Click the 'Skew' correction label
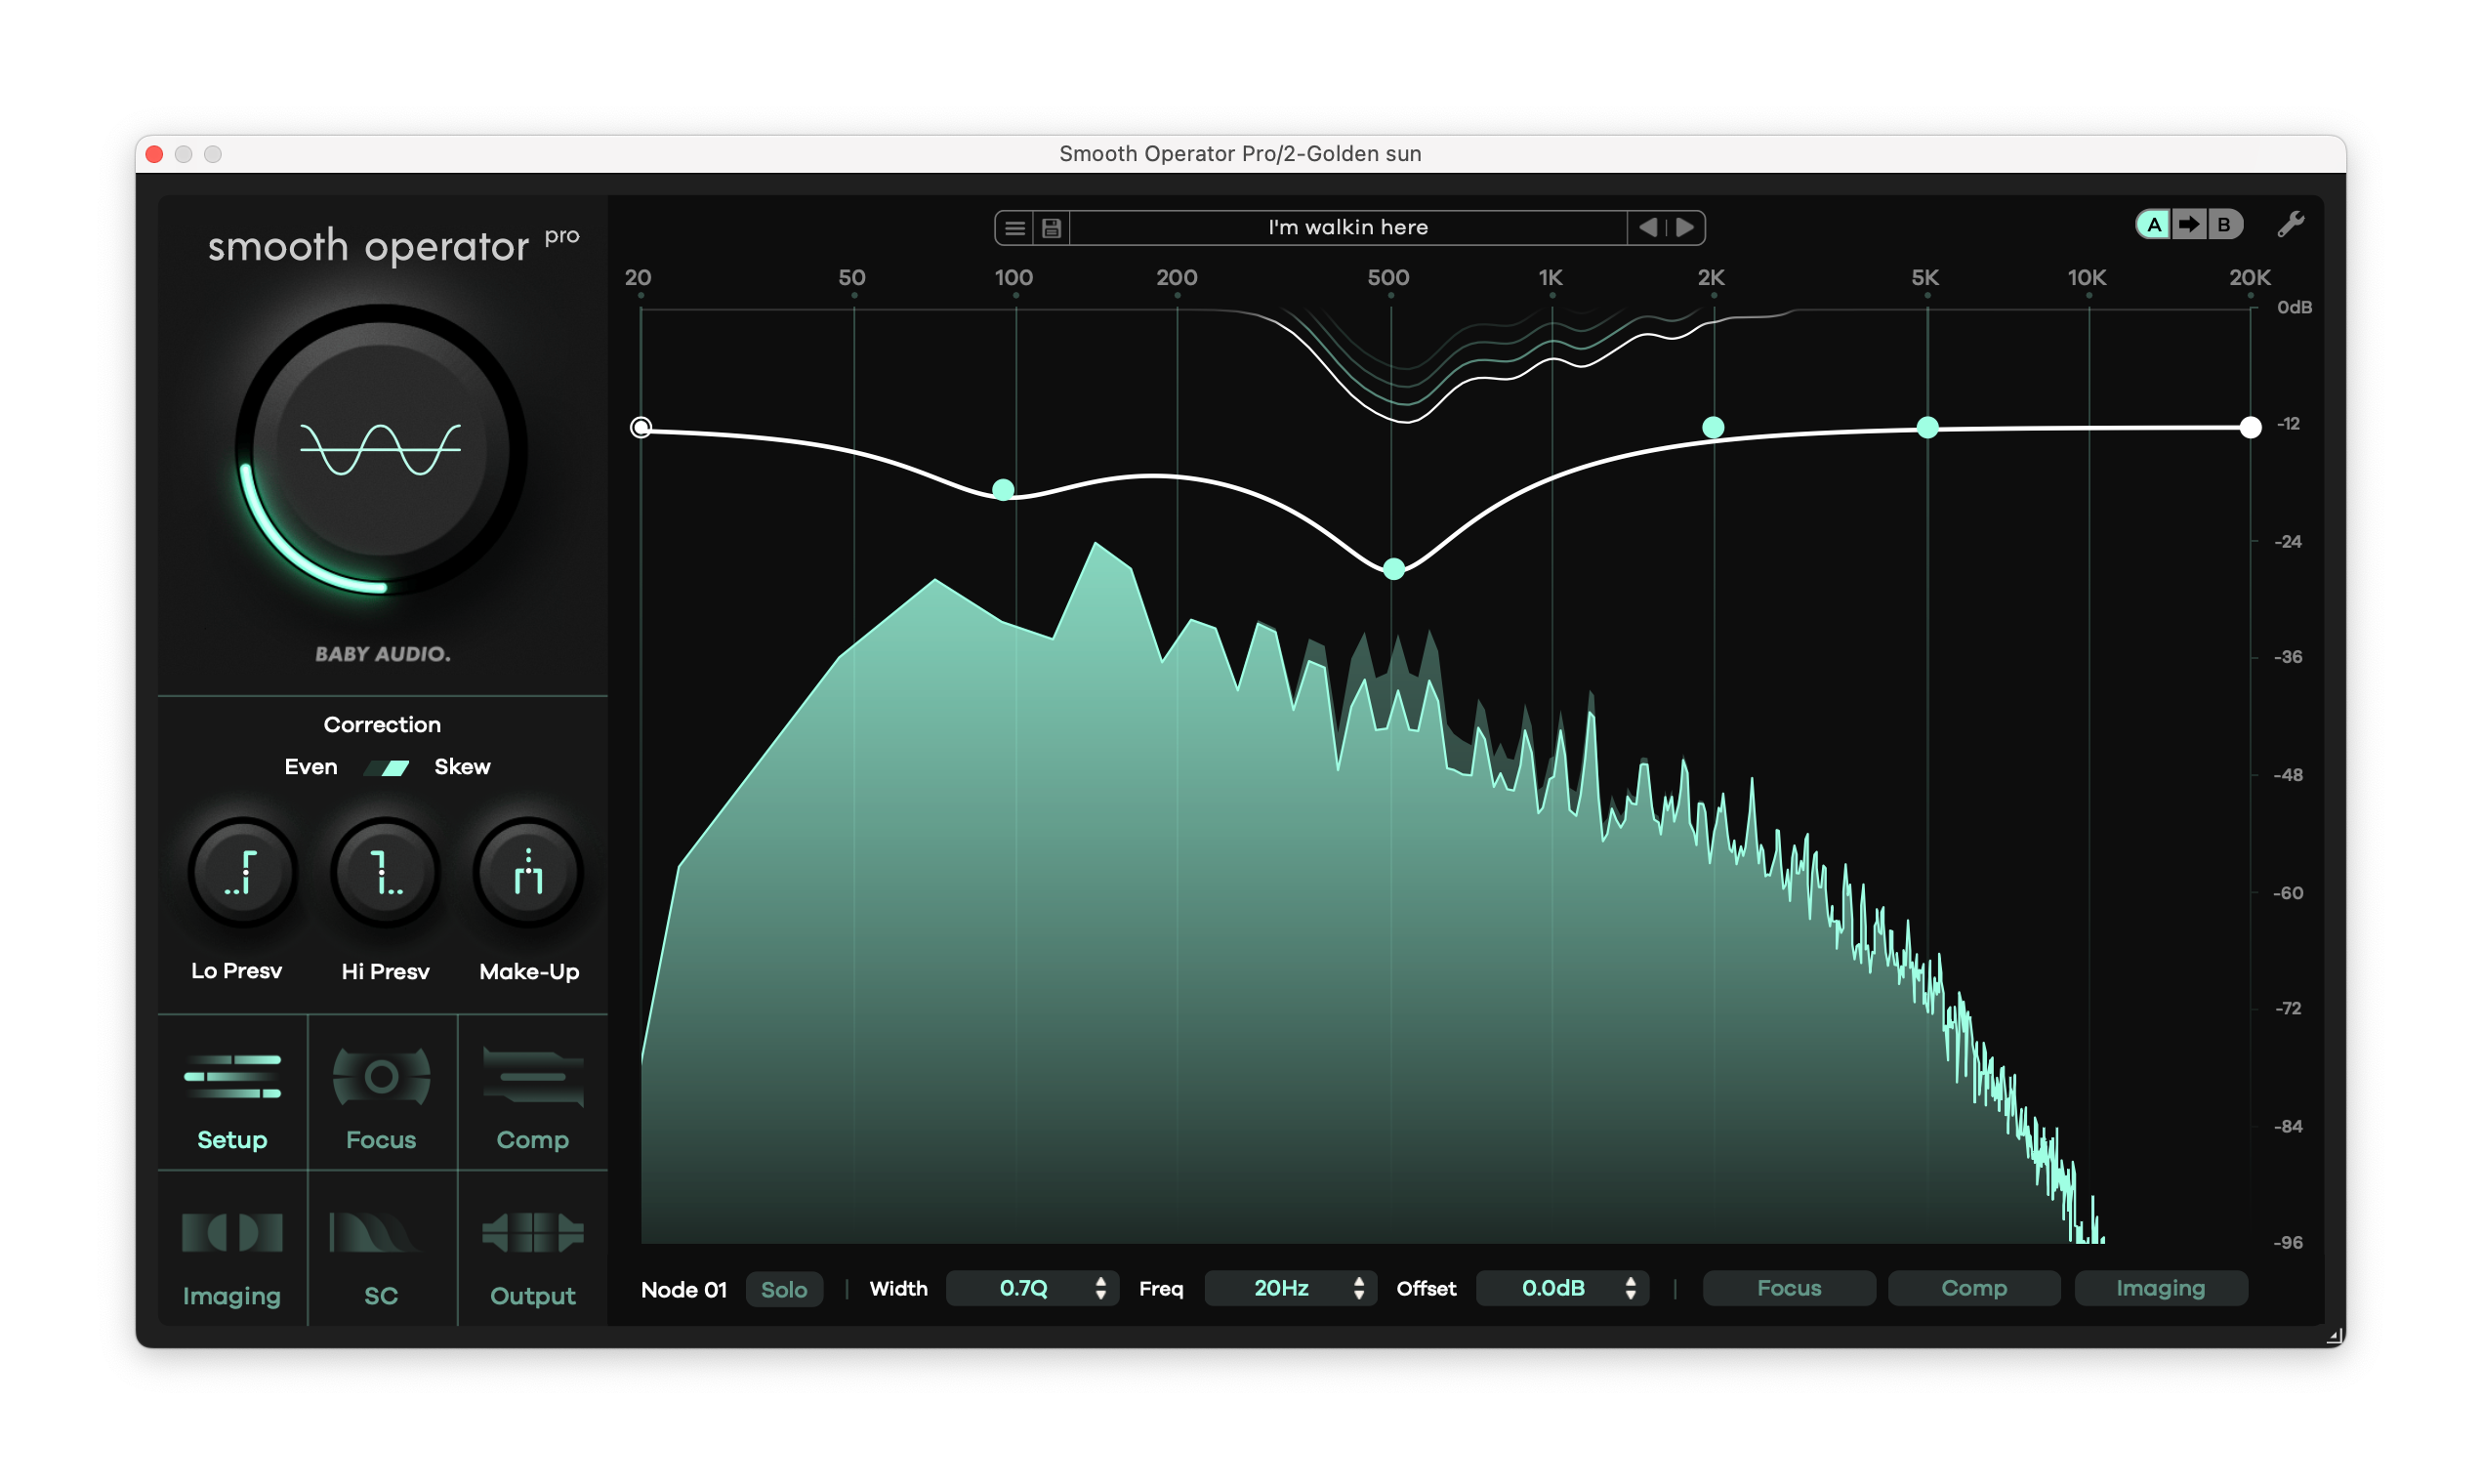 [462, 767]
